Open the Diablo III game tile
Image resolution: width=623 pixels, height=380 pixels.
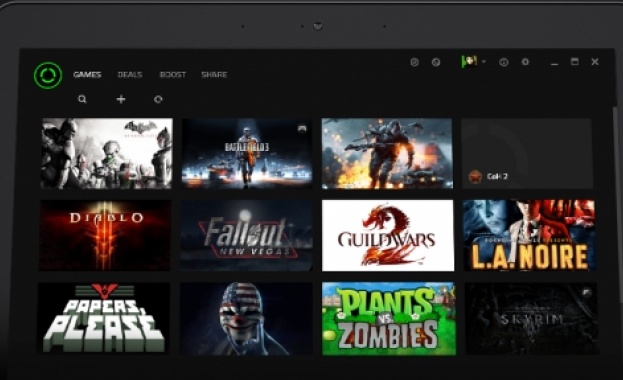pyautogui.click(x=105, y=235)
